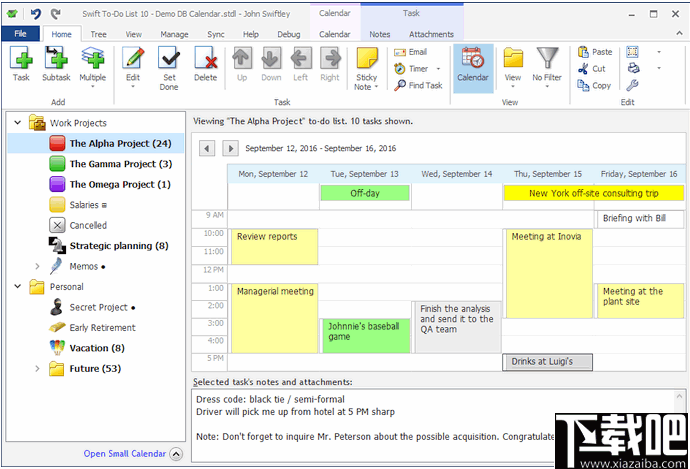Click the Edit task pencil icon

pyautogui.click(x=133, y=59)
